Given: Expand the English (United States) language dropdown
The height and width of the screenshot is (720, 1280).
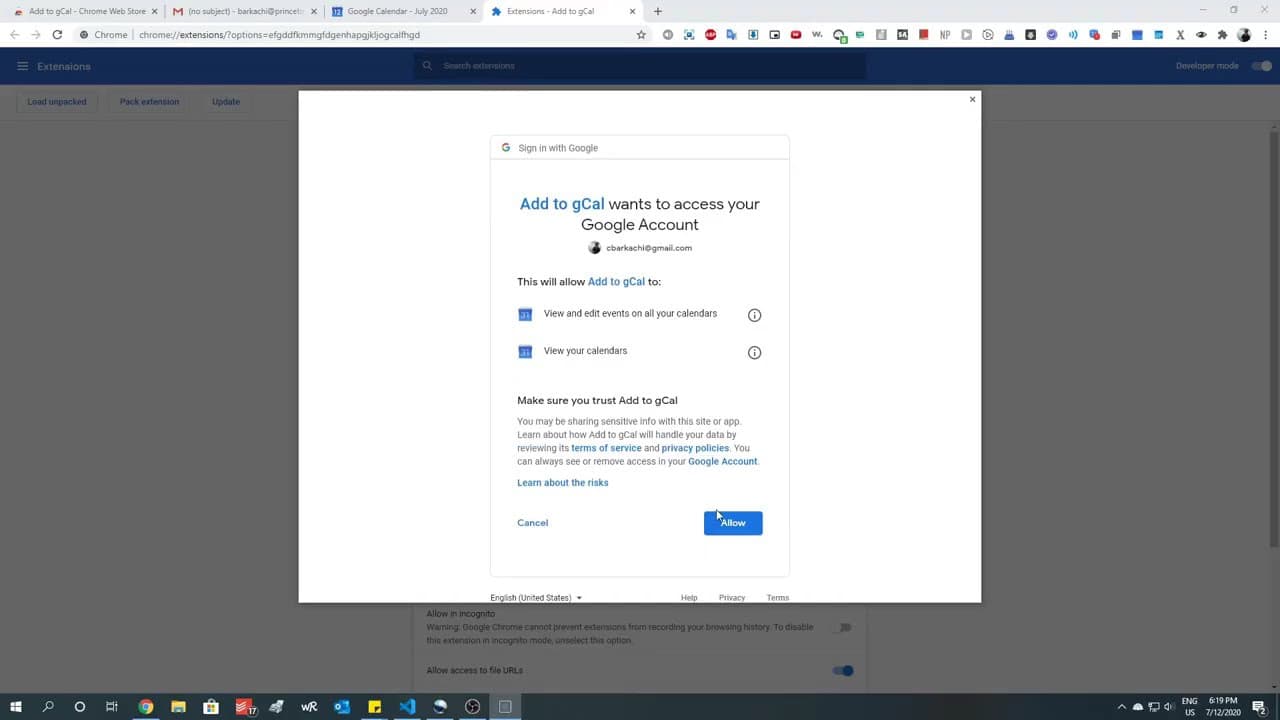Looking at the screenshot, I should [536, 598].
